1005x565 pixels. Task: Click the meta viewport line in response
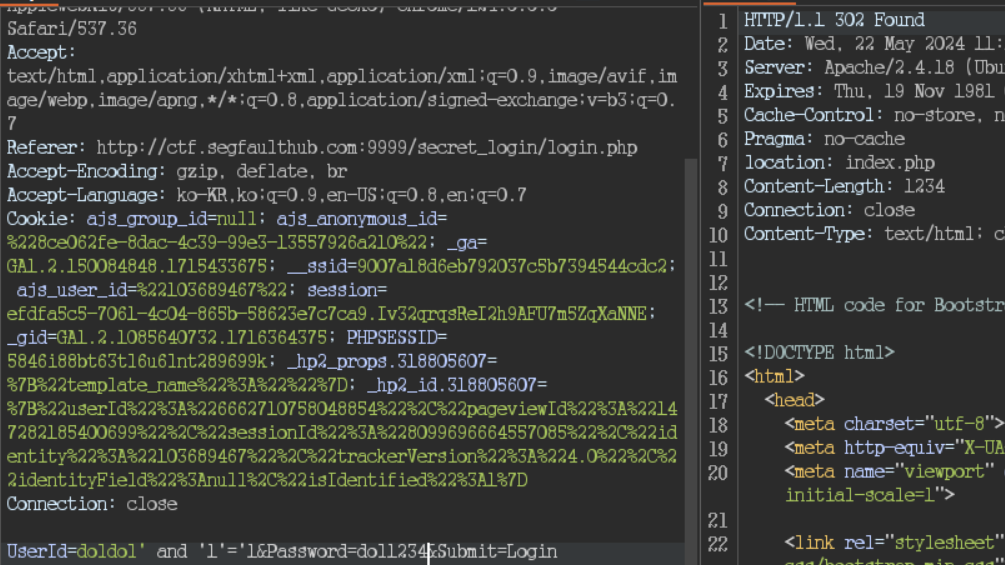[x=894, y=471]
